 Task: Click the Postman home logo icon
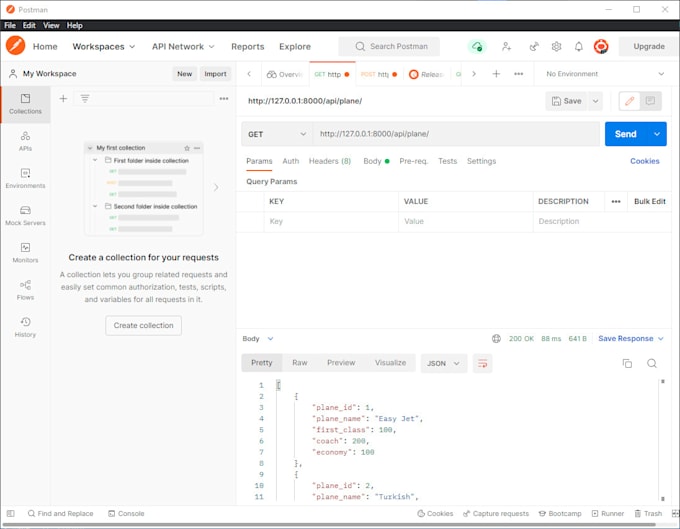tap(15, 46)
